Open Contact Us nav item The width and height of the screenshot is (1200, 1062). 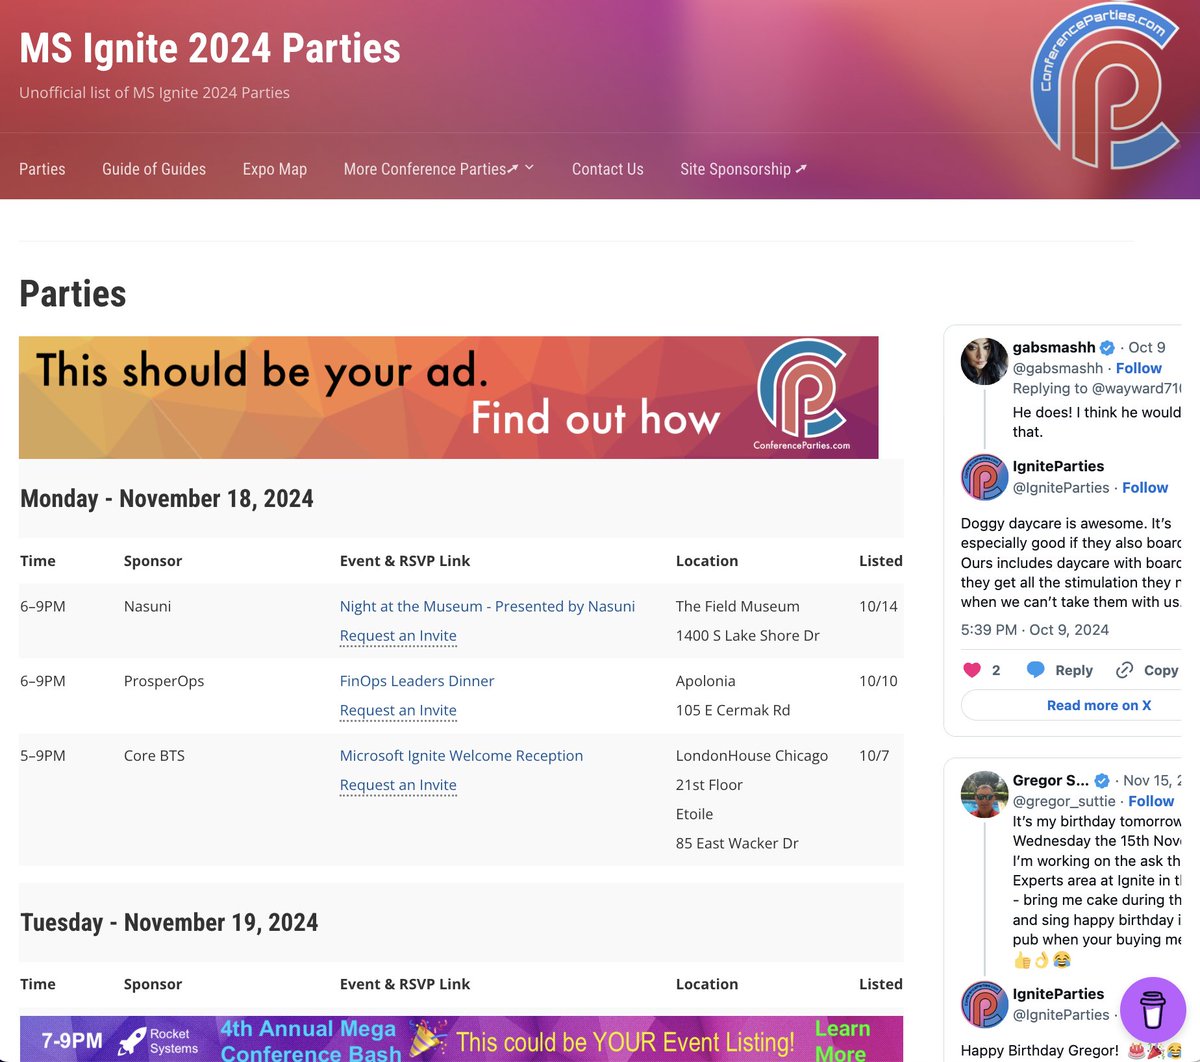(608, 169)
